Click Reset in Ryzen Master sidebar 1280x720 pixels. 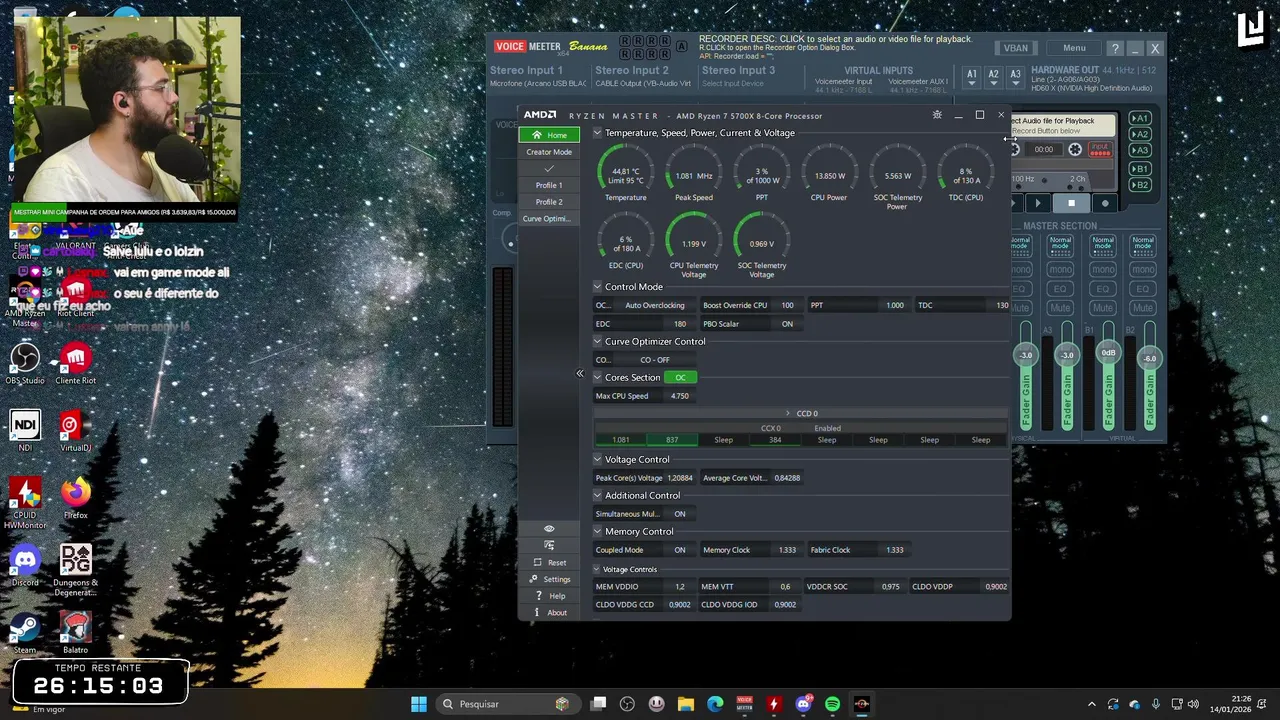coord(549,562)
